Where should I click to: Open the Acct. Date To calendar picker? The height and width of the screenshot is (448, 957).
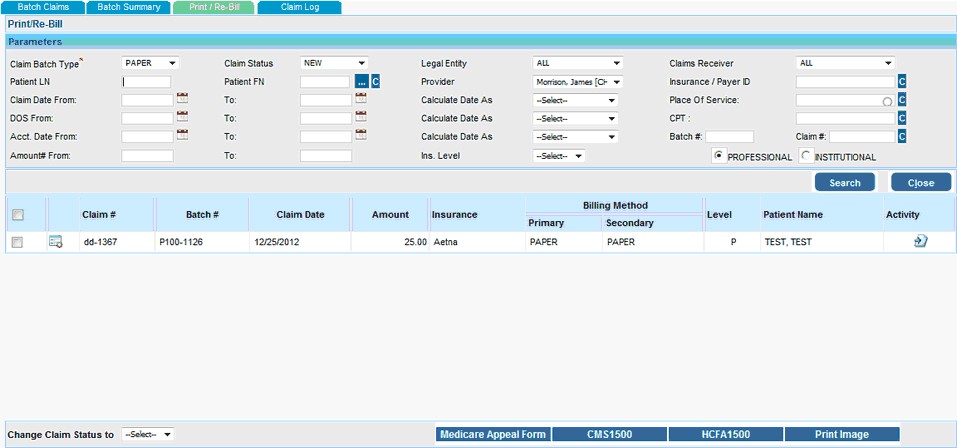(361, 135)
